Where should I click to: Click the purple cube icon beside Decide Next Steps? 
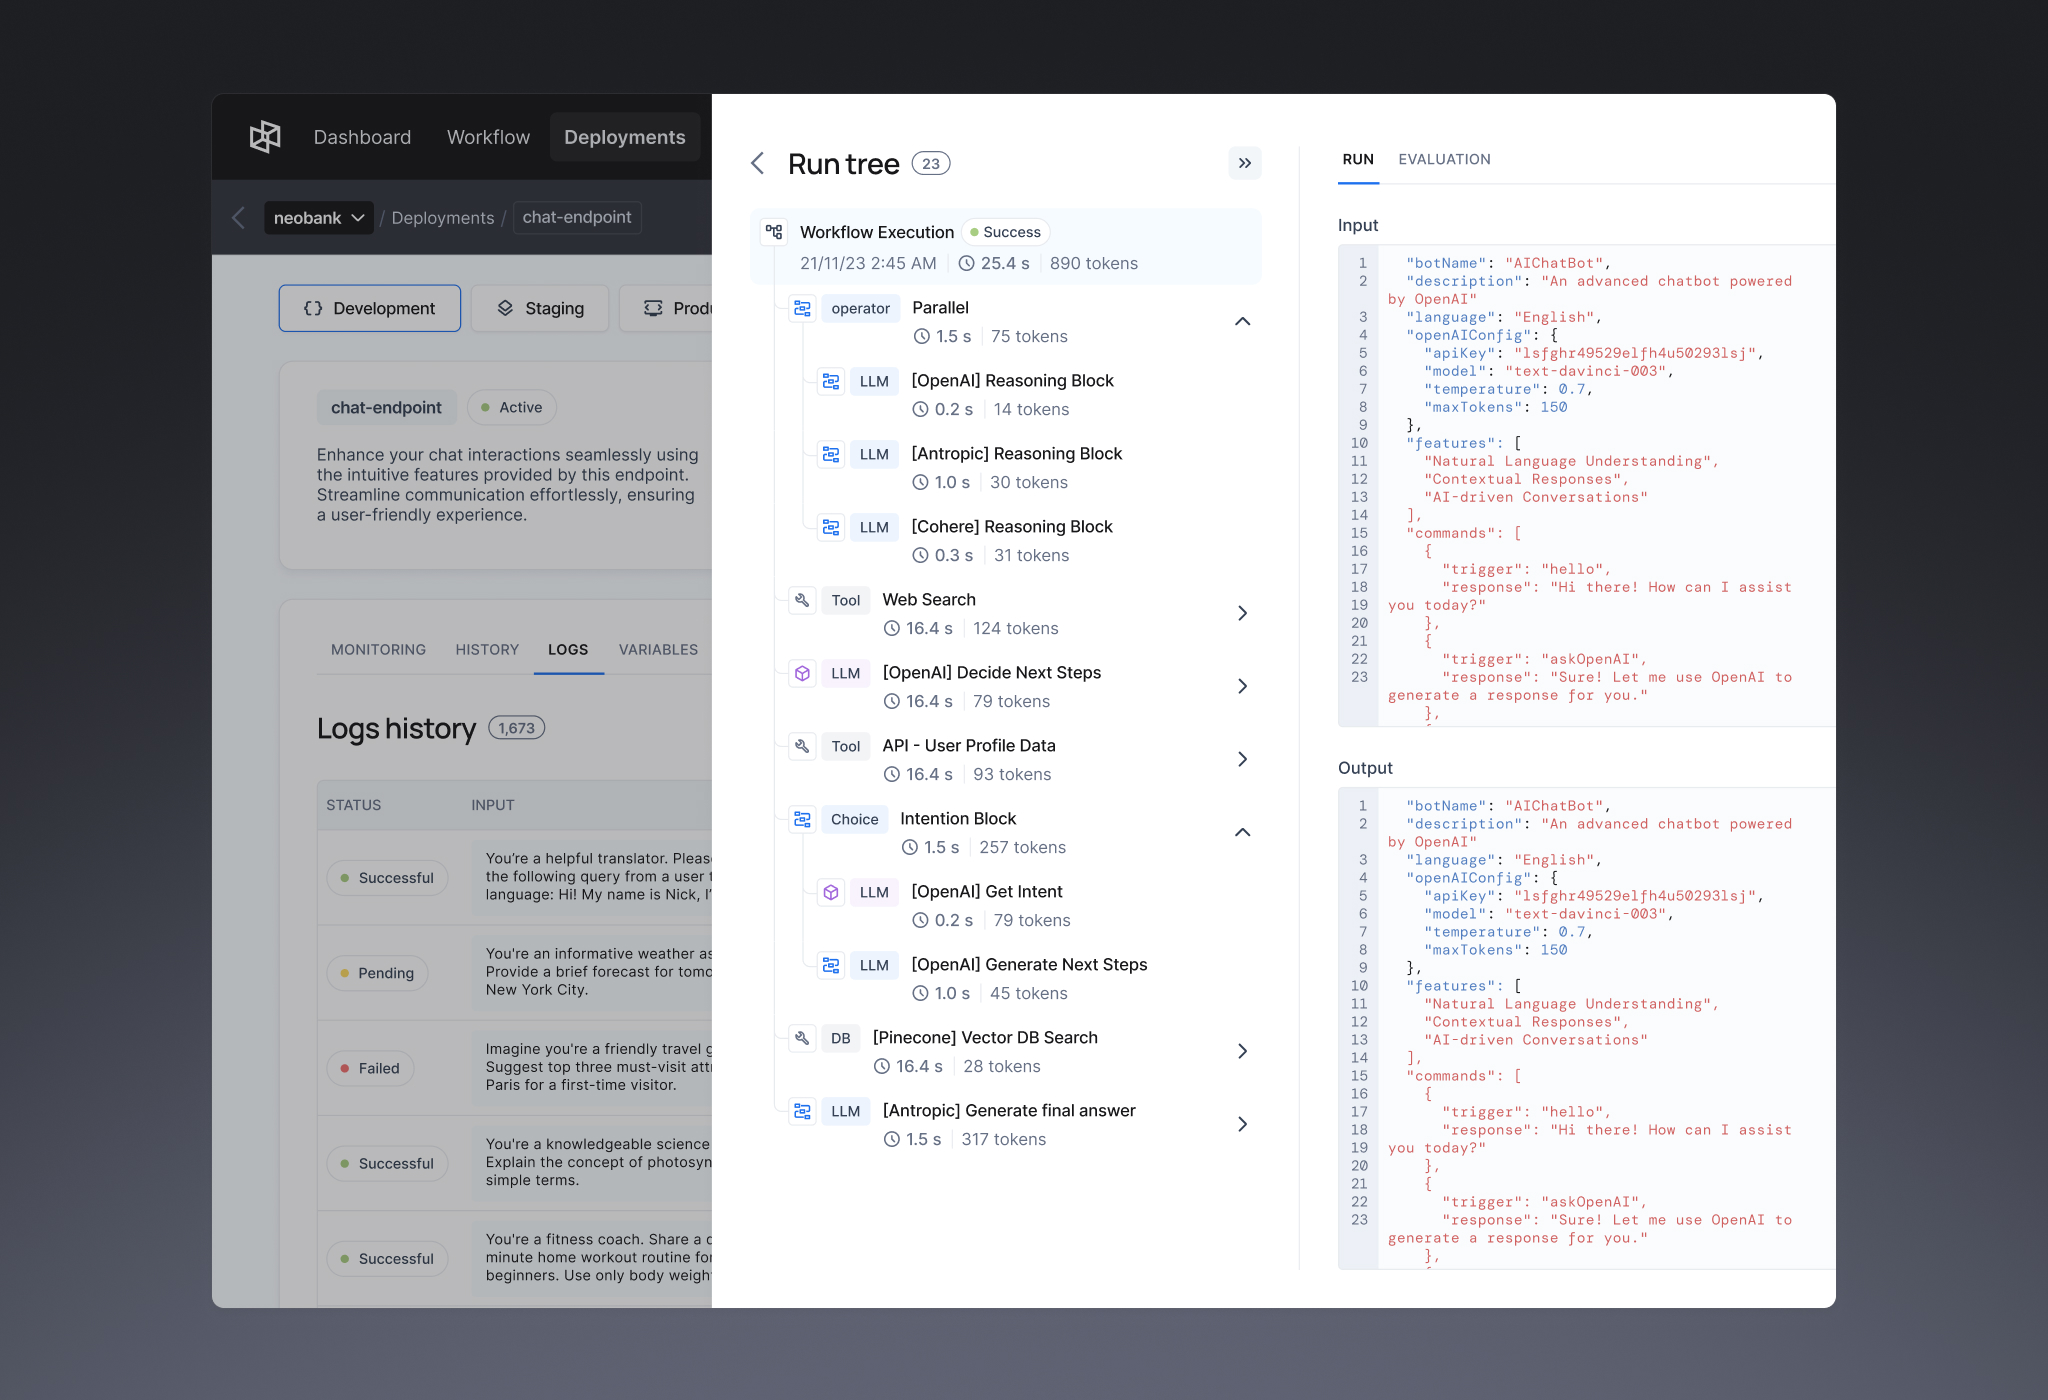[x=802, y=673]
